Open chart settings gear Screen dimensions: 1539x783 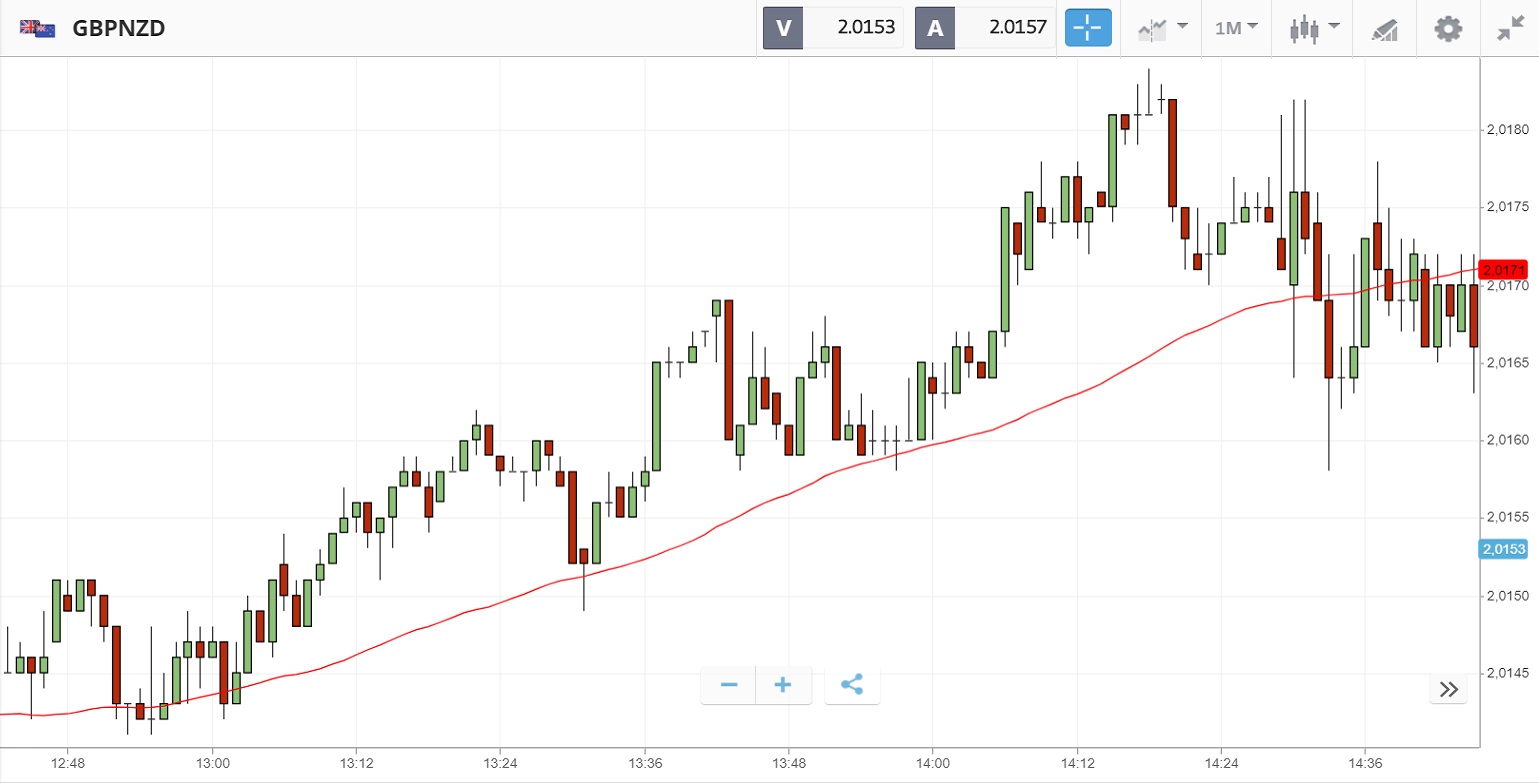pos(1447,28)
